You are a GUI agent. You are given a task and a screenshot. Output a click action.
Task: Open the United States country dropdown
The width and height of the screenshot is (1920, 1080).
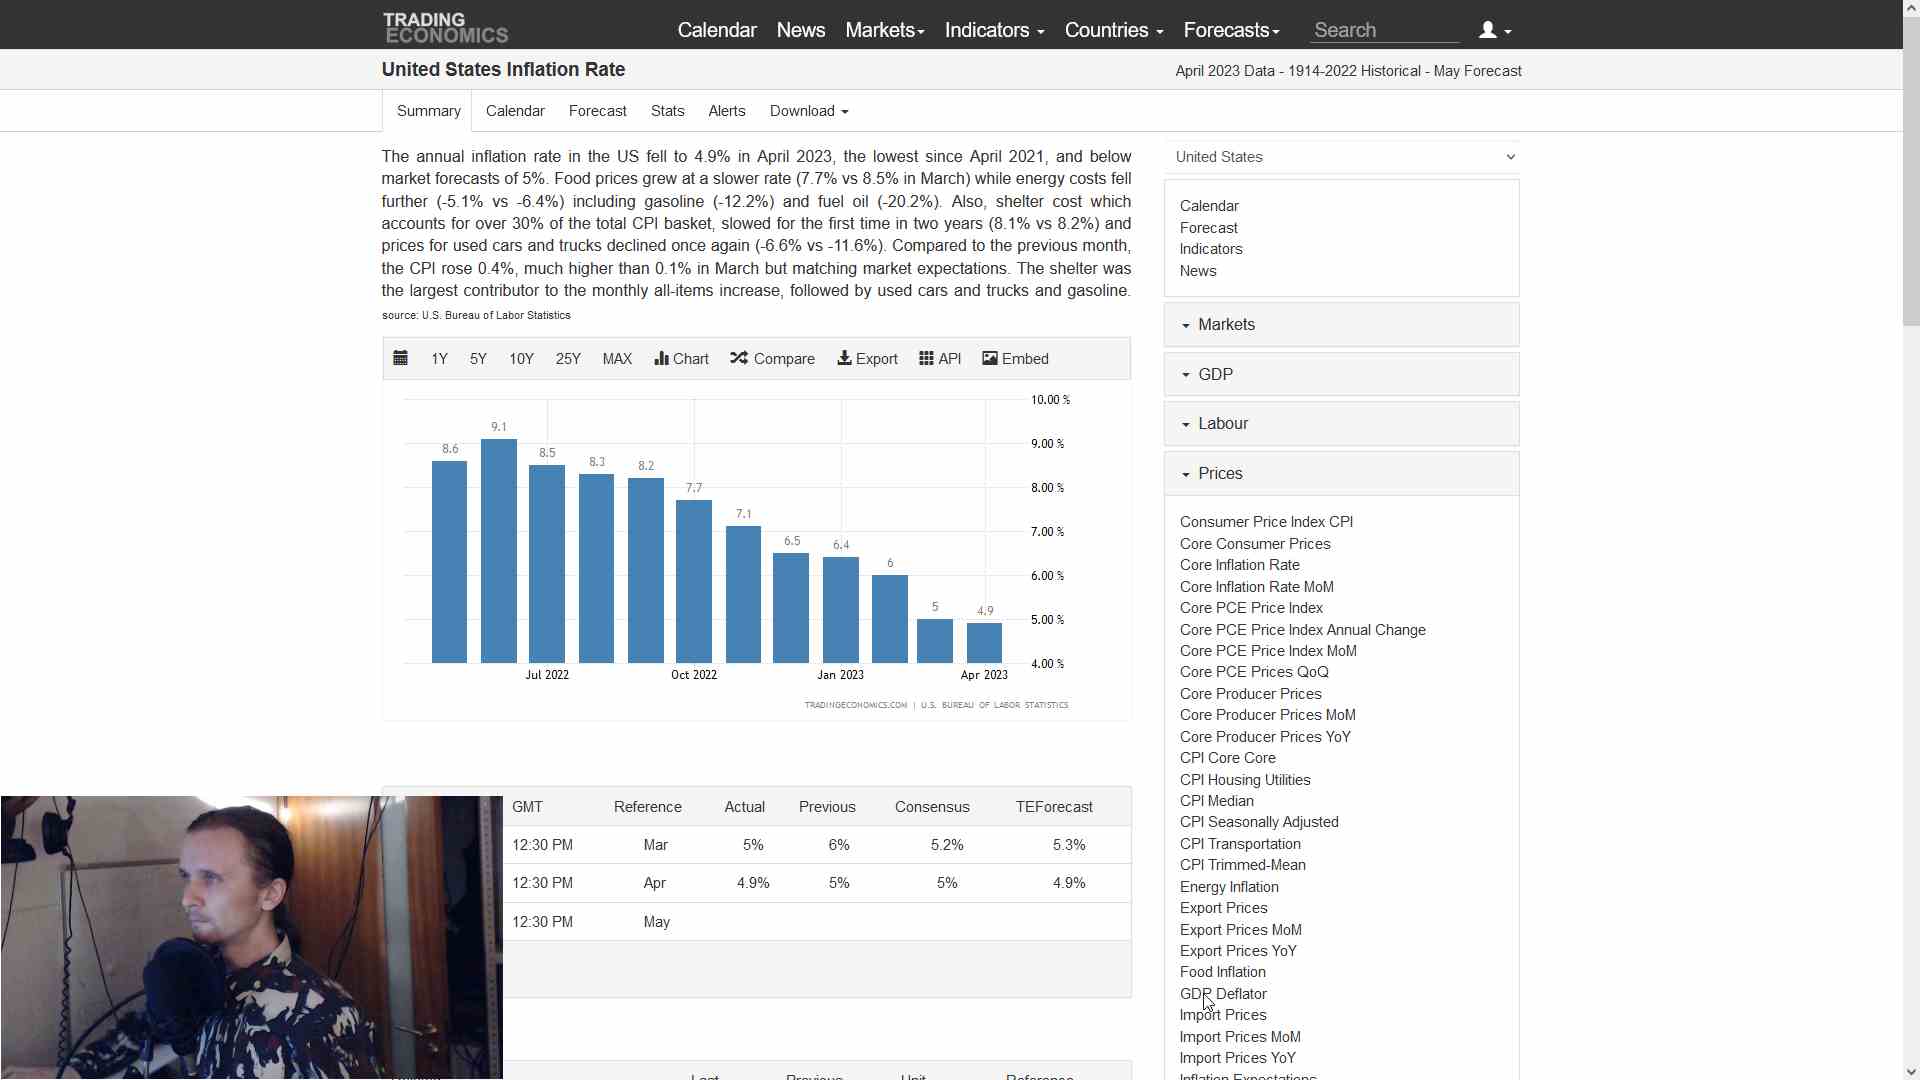[1341, 157]
